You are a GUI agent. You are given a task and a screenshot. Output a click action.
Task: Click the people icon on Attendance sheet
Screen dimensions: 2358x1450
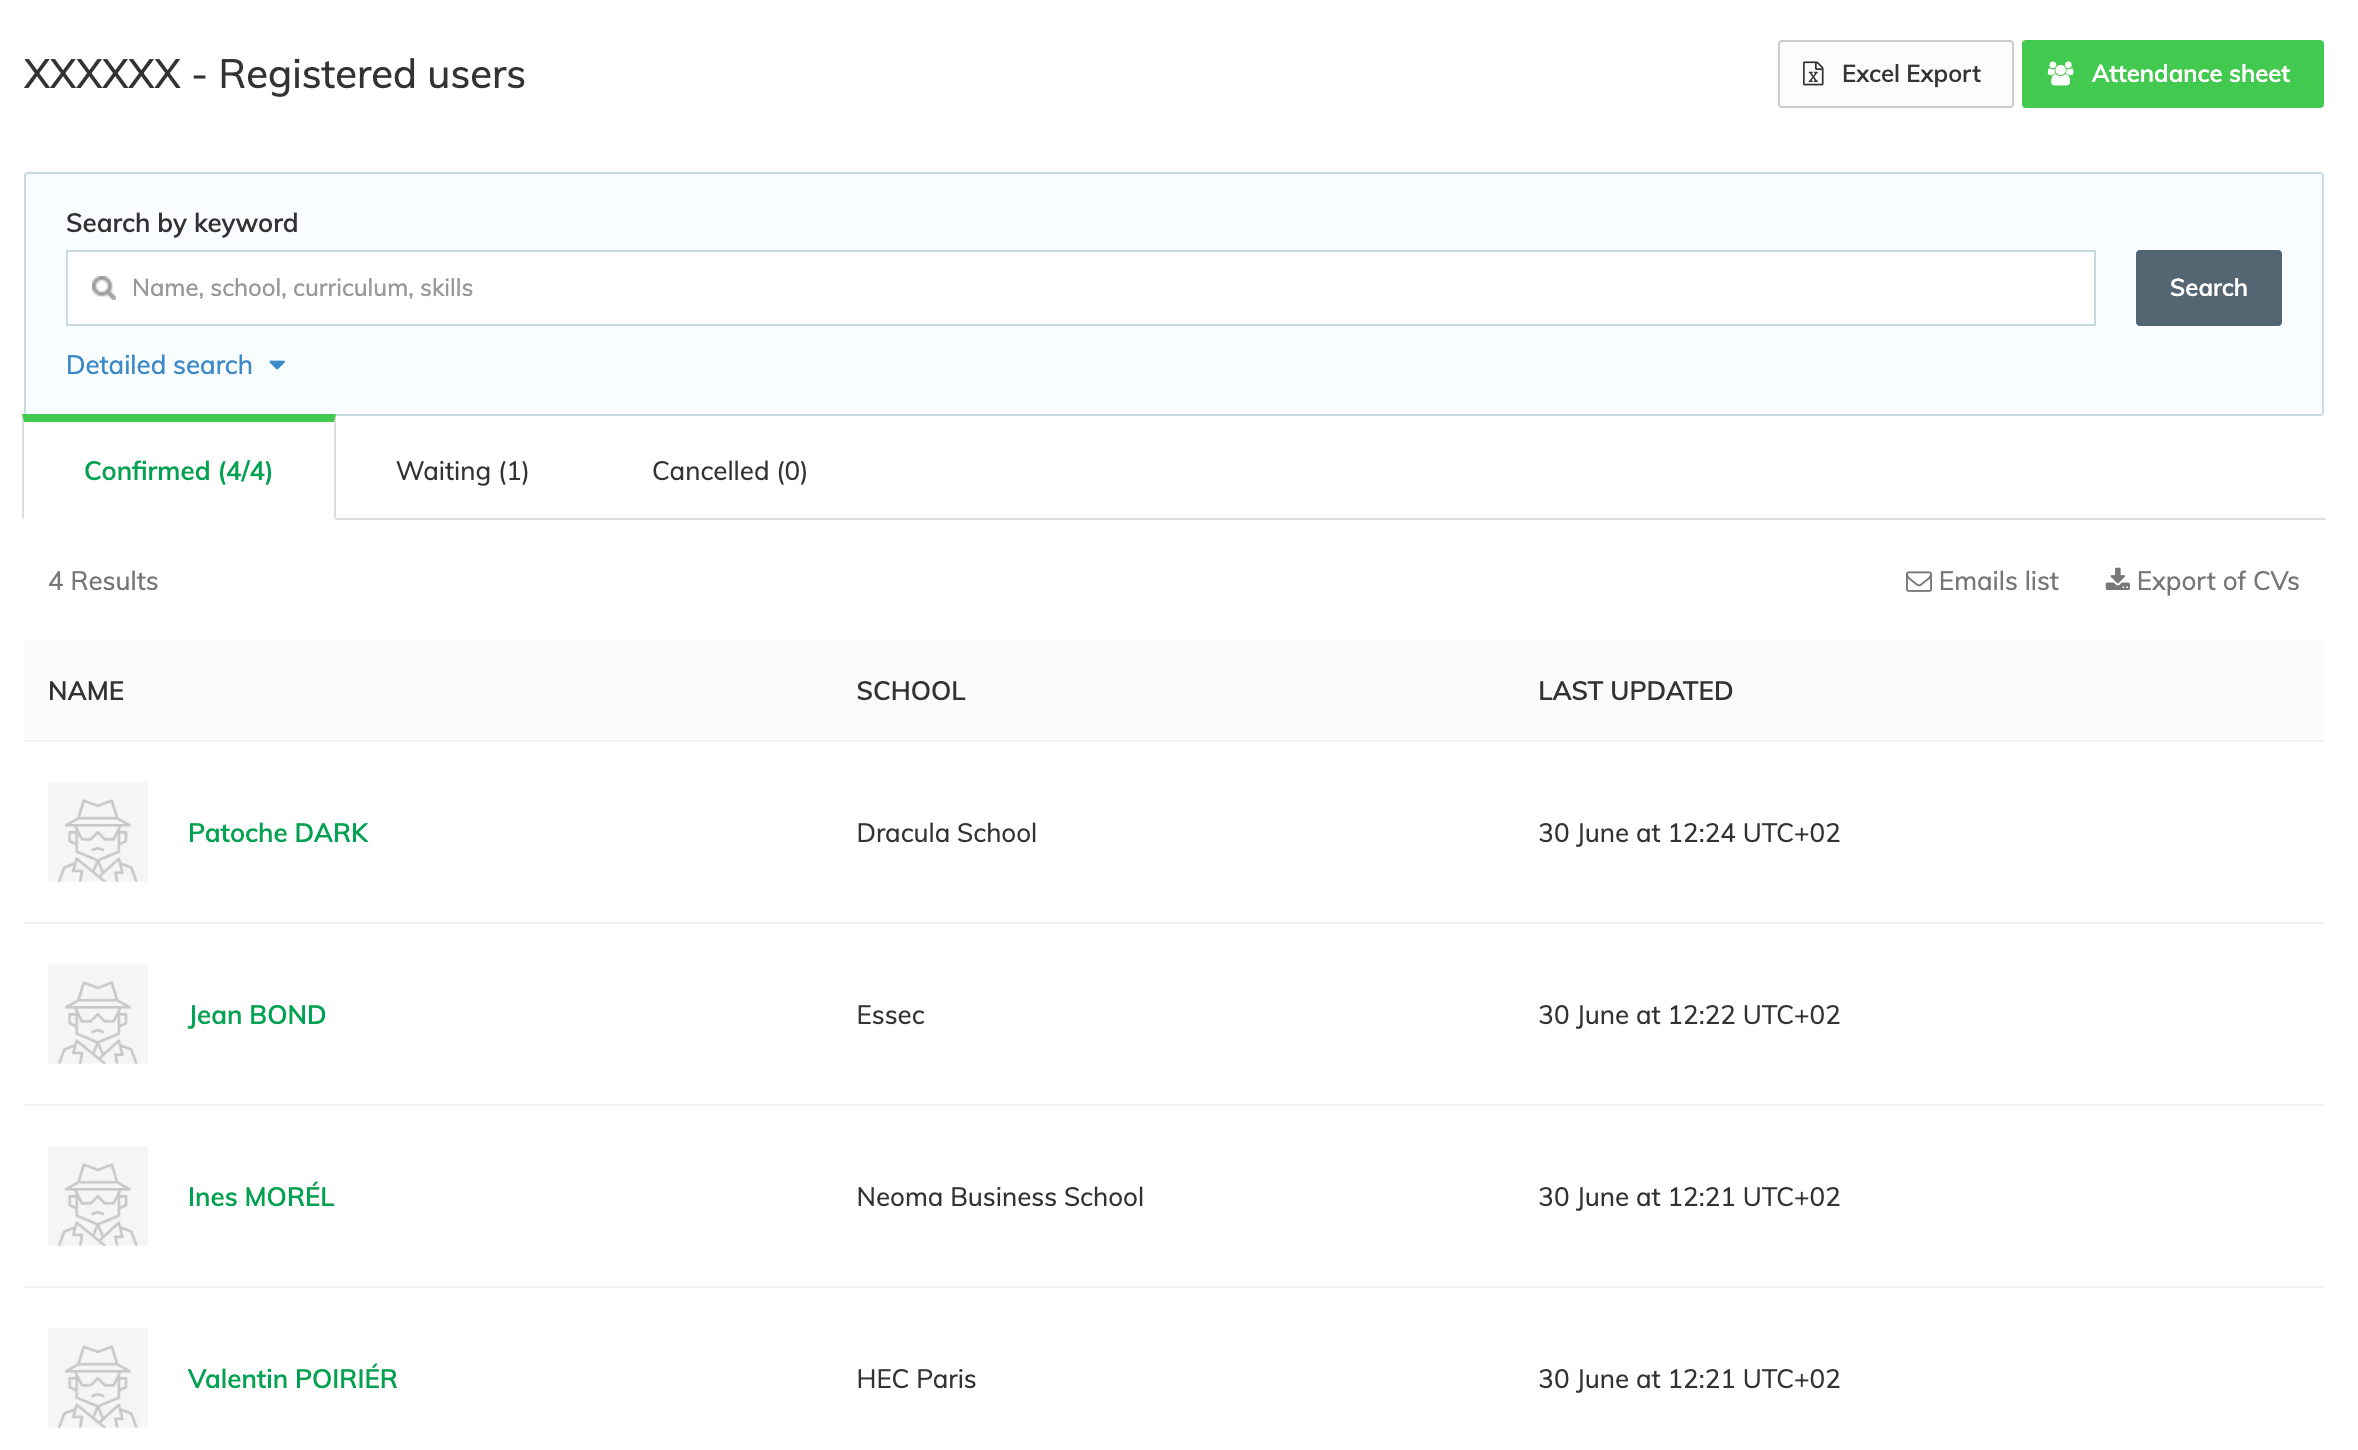coord(2060,74)
